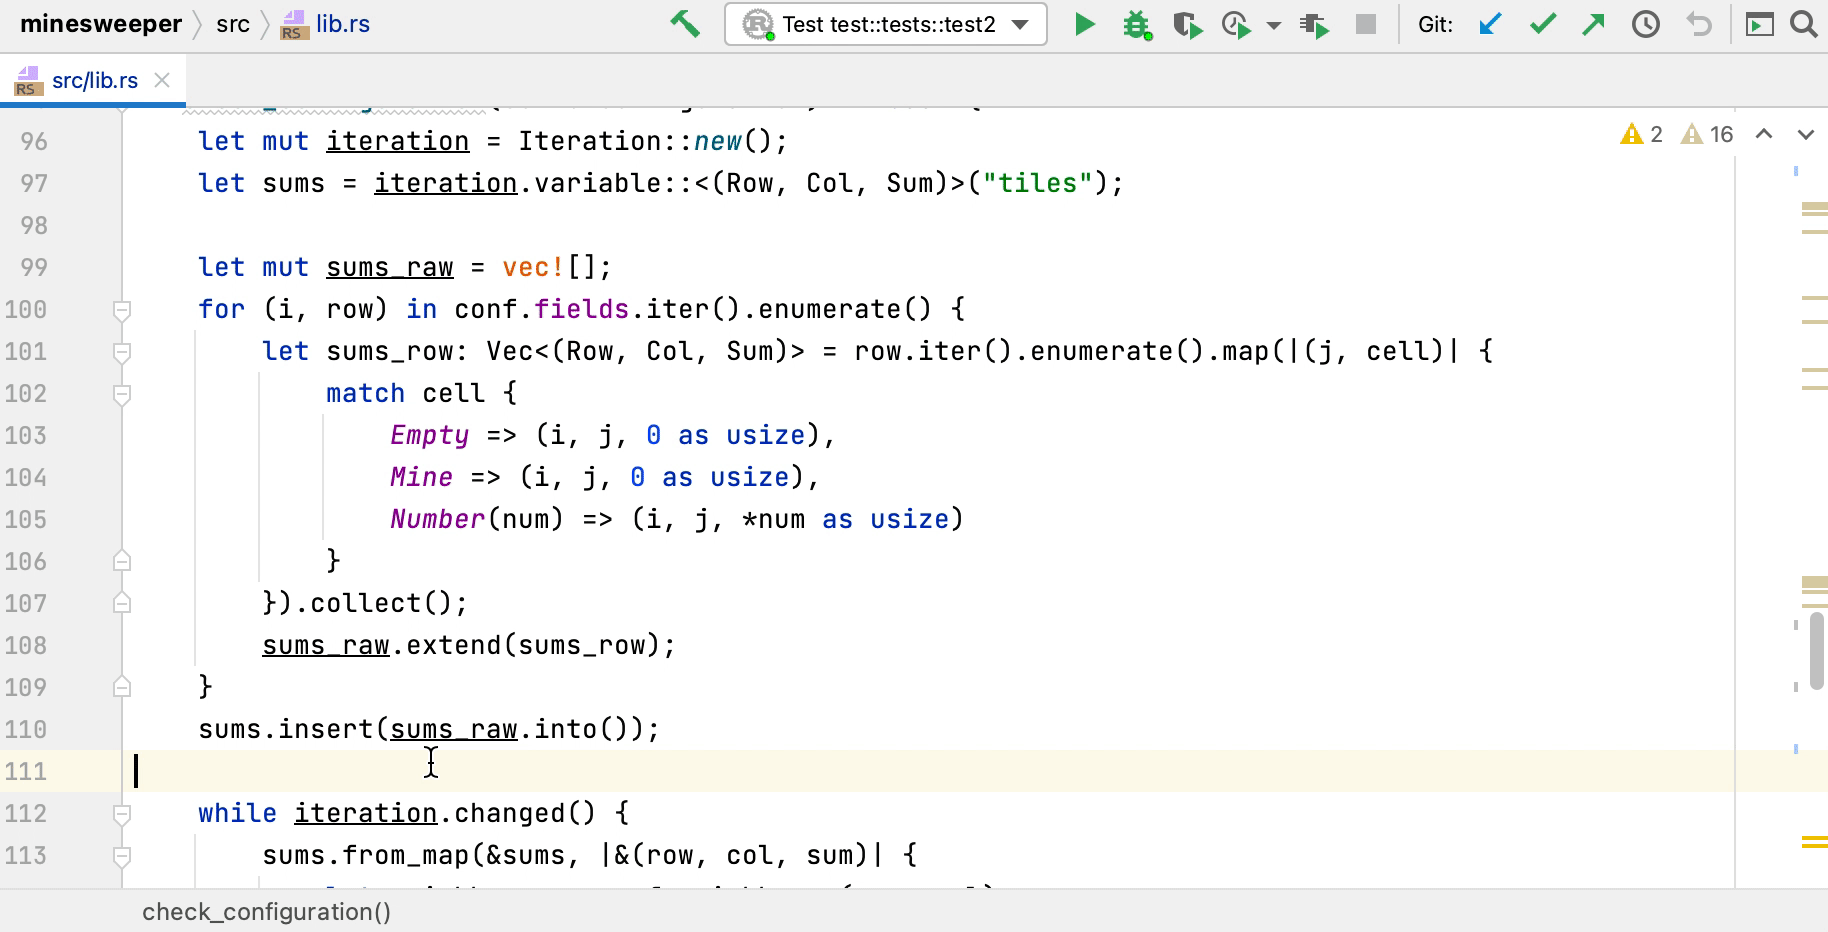Start debugging with the bug icon
This screenshot has height=932, width=1828.
click(x=1137, y=24)
